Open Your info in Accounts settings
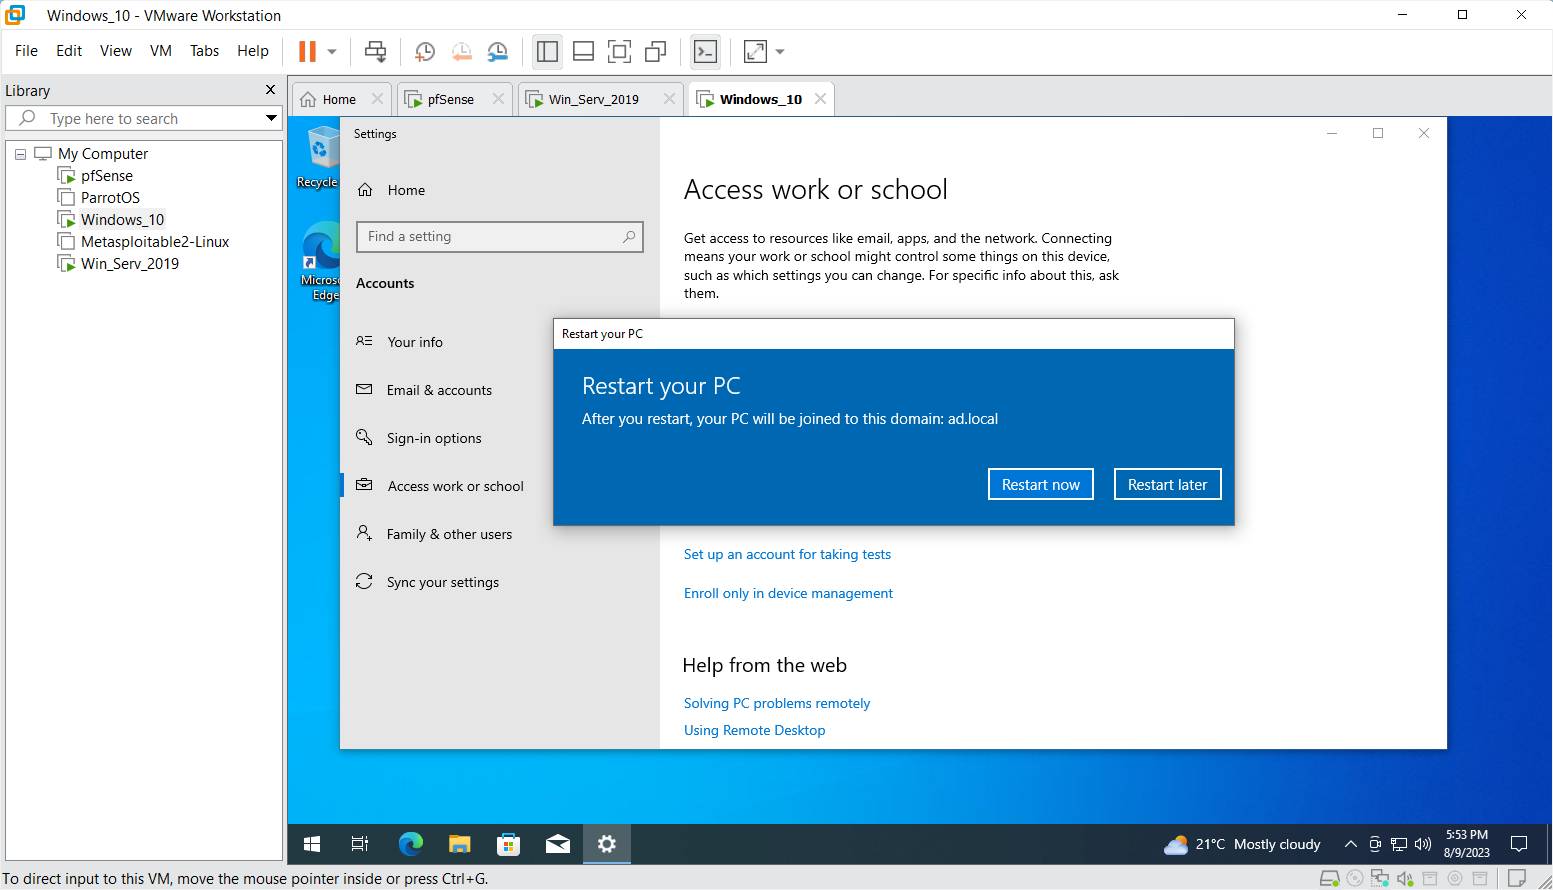Image resolution: width=1553 pixels, height=890 pixels. click(415, 342)
